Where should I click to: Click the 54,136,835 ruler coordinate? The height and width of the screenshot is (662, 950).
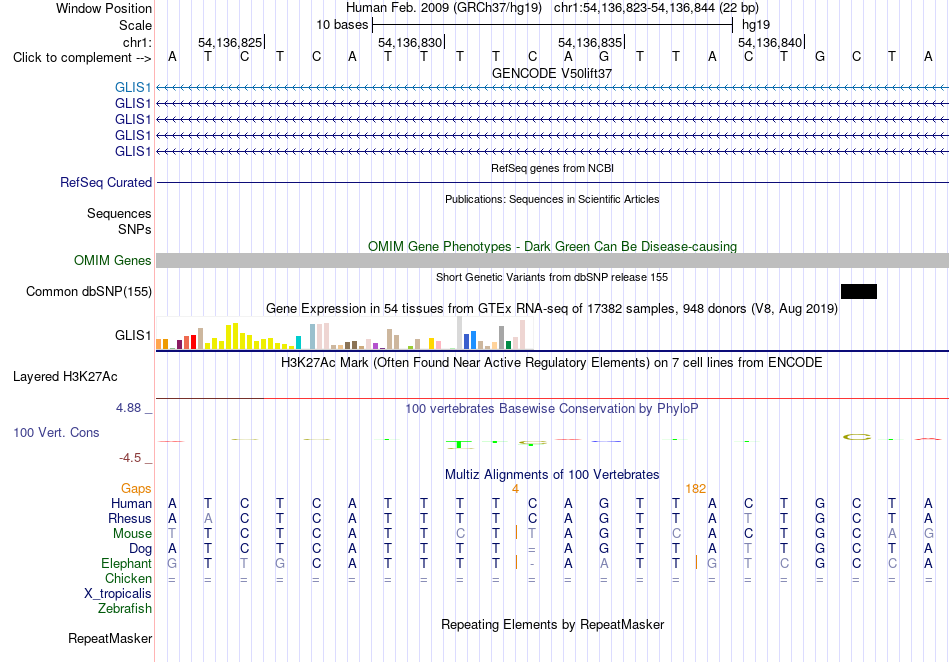pos(590,42)
